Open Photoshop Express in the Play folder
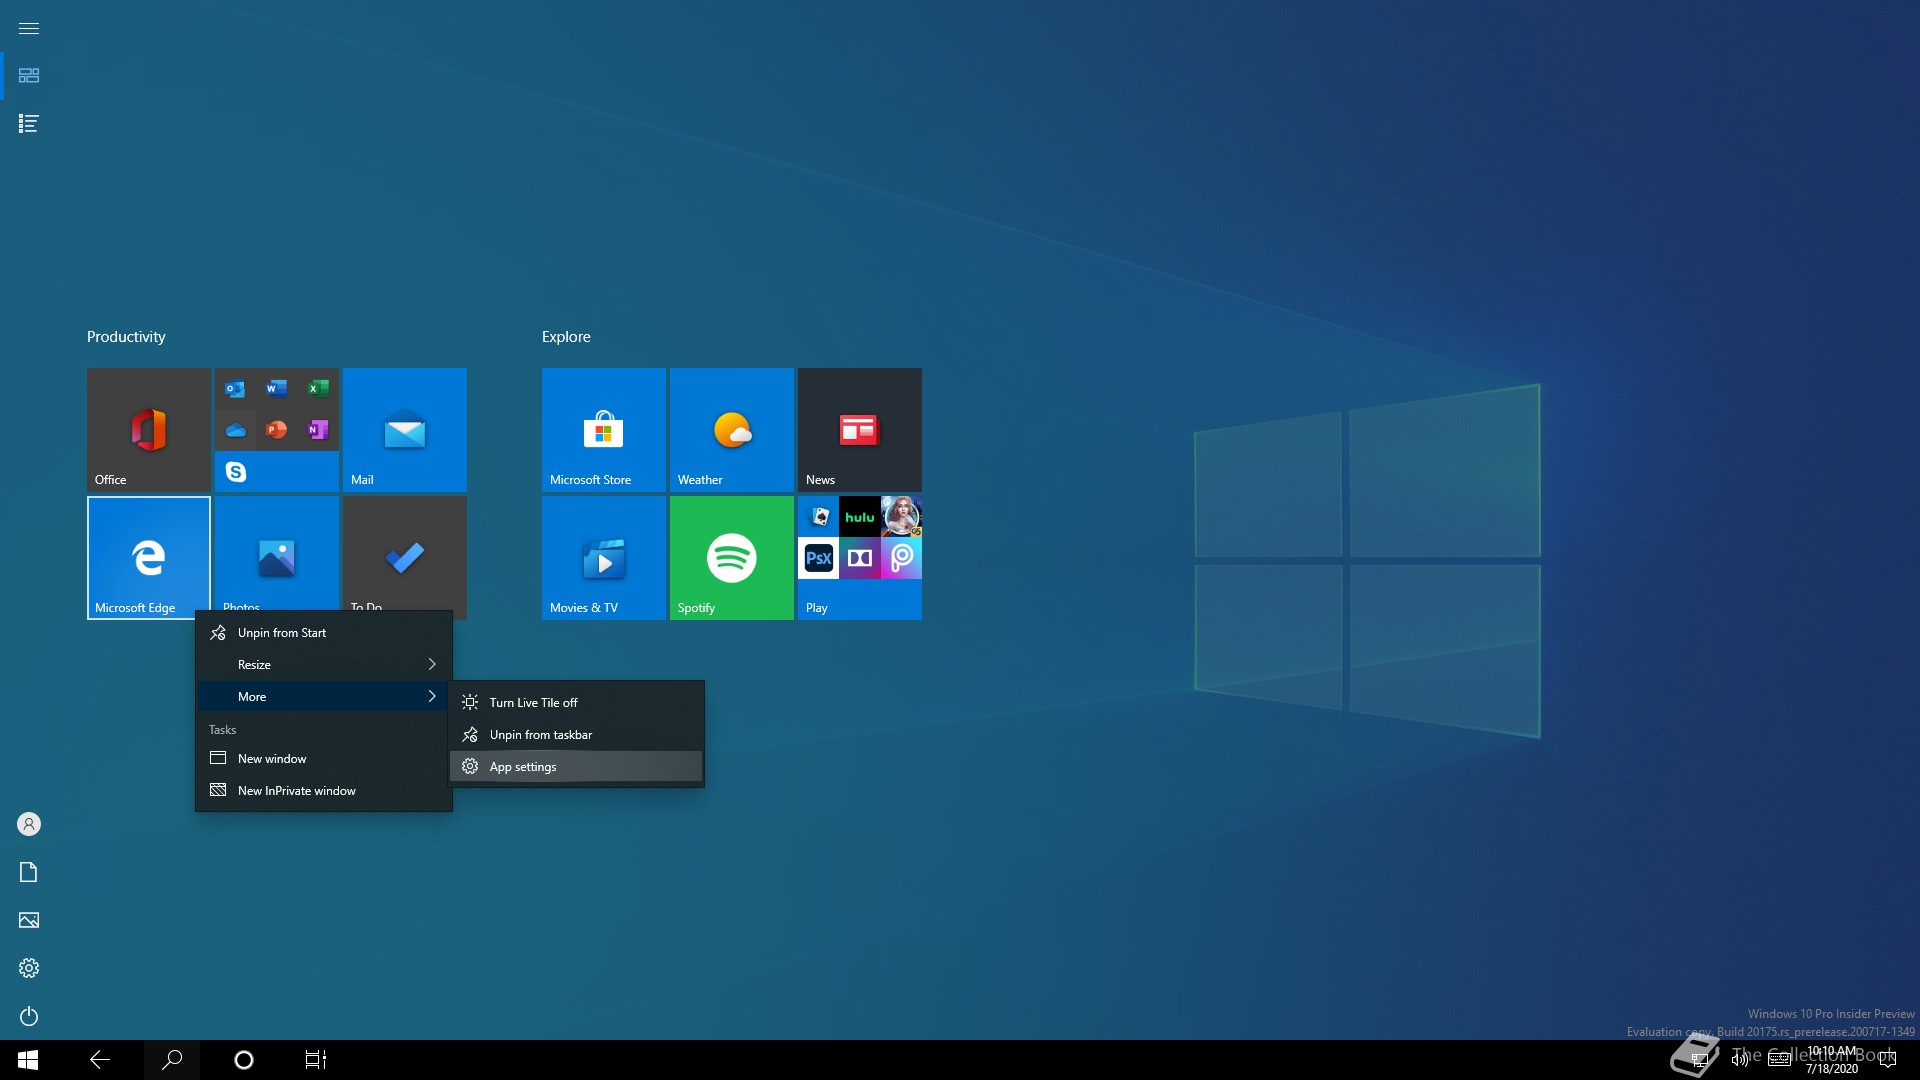Image resolution: width=1920 pixels, height=1080 pixels. (x=818, y=558)
